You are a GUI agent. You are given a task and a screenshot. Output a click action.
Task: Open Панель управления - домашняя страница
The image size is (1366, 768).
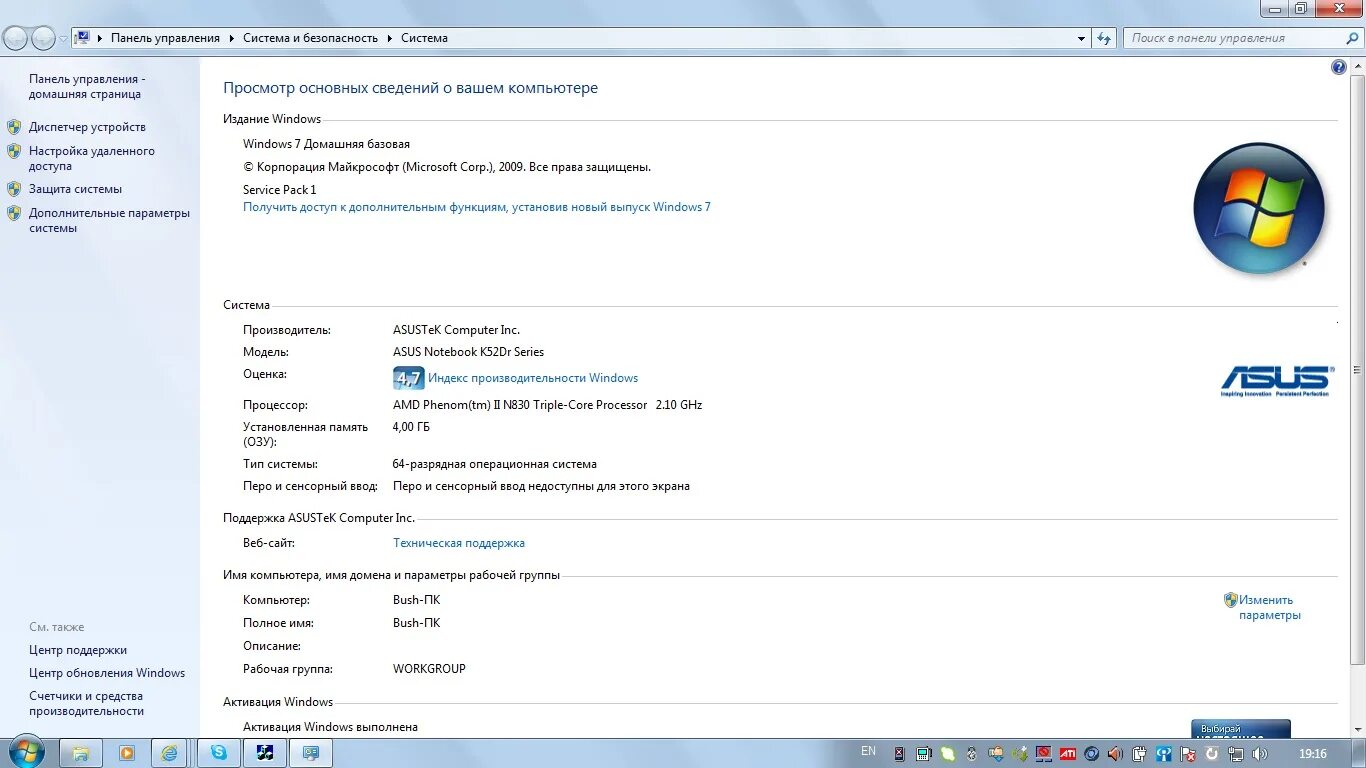(x=87, y=86)
